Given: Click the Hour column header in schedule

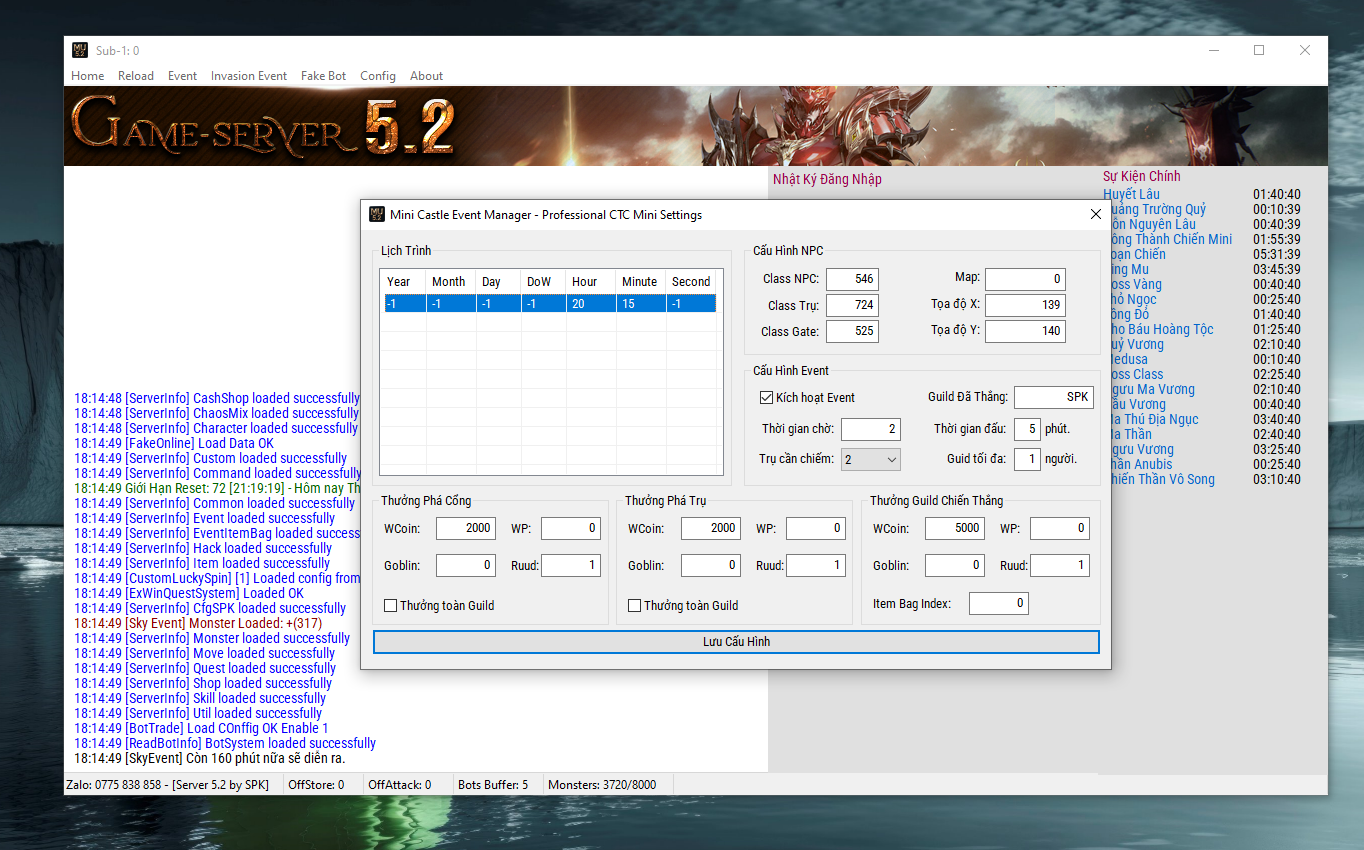Looking at the screenshot, I should coord(589,282).
